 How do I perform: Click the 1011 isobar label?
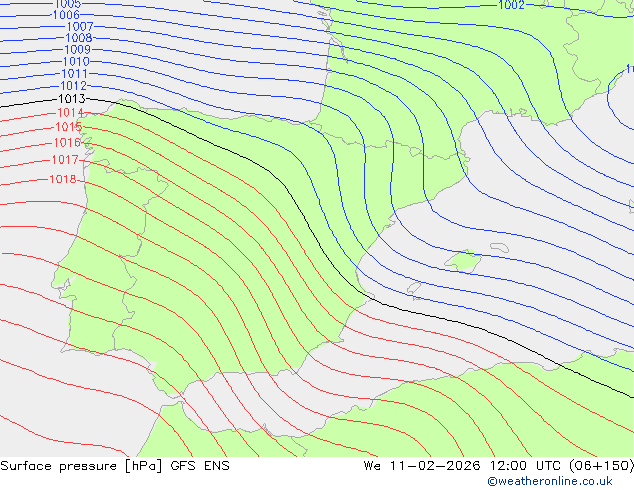point(75,74)
